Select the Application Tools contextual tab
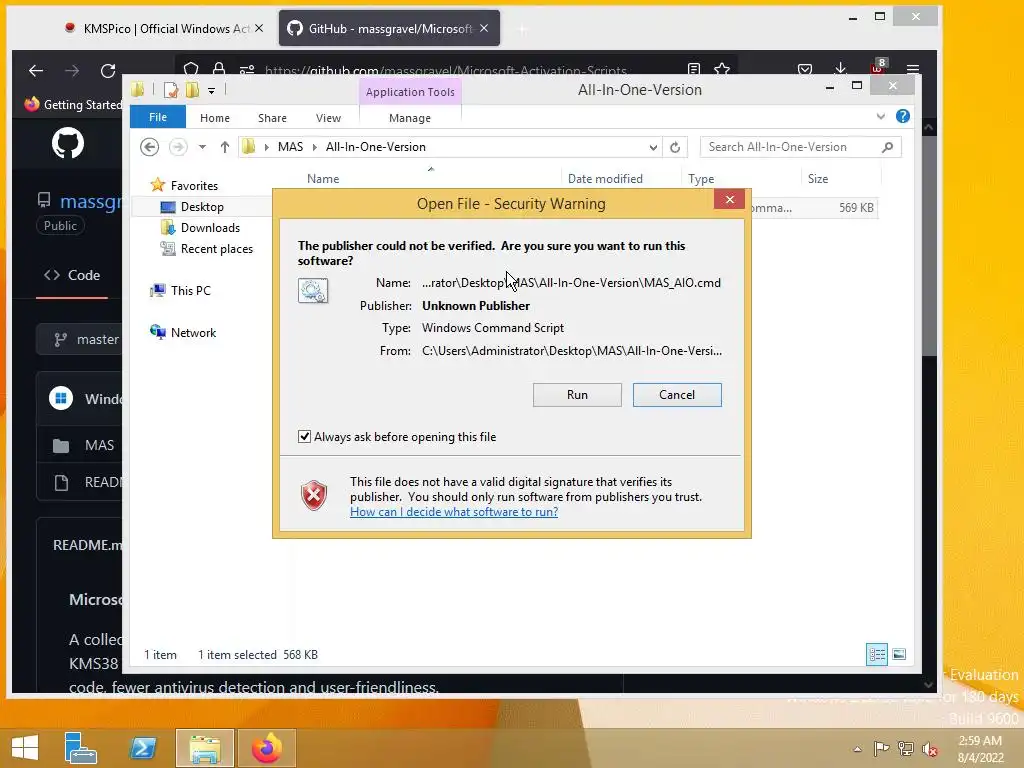Viewport: 1024px width, 768px height. (x=410, y=91)
